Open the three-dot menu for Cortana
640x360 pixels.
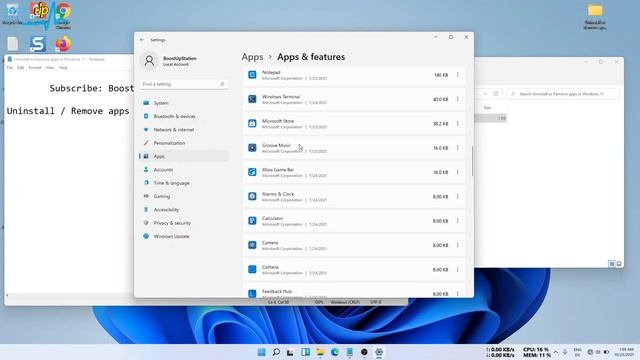point(458,269)
